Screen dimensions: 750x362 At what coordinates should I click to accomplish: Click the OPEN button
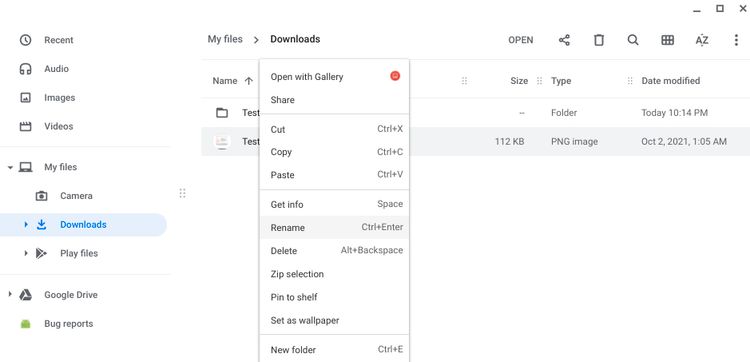click(x=520, y=40)
